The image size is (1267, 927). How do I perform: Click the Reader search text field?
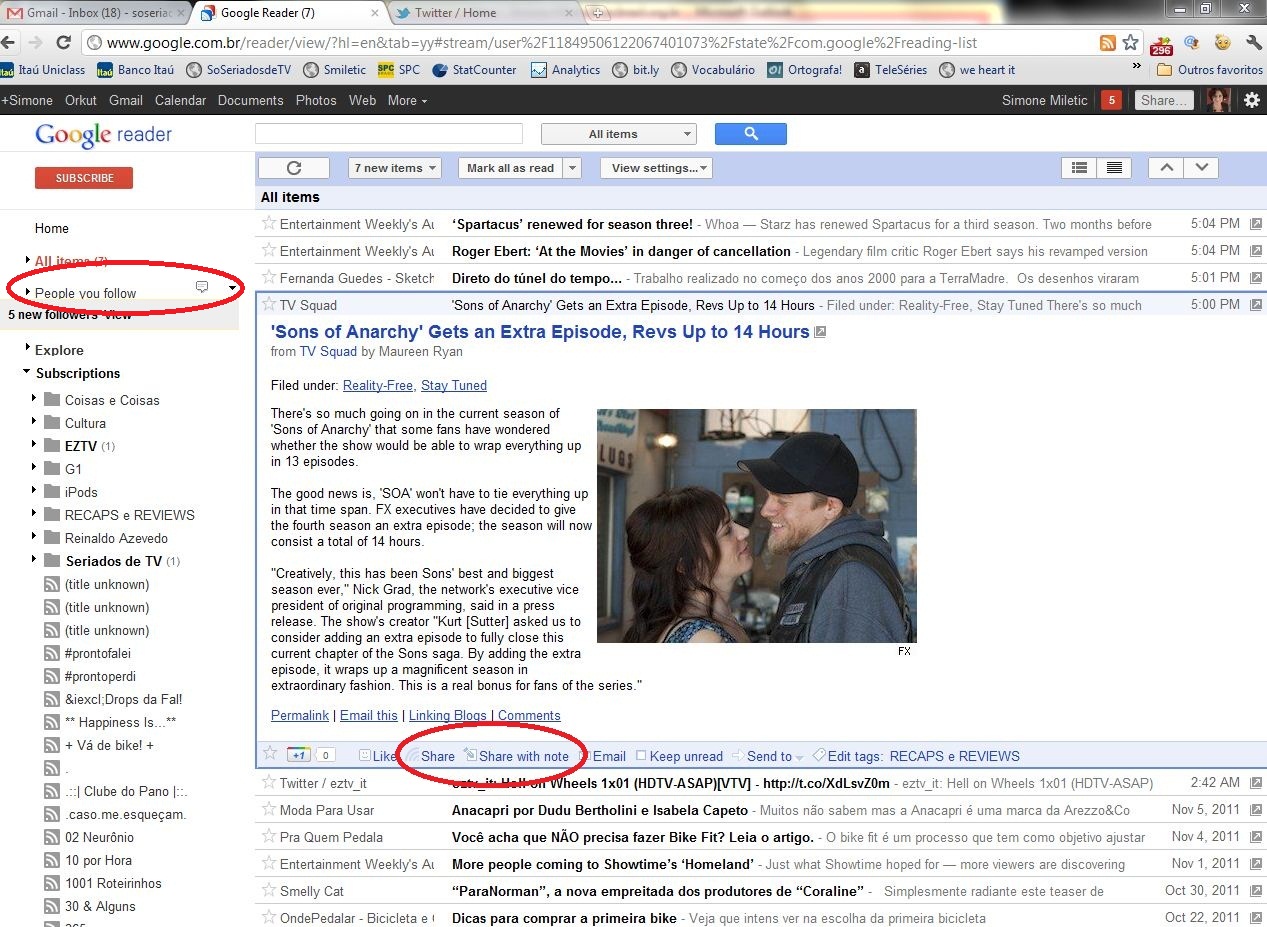tap(389, 134)
